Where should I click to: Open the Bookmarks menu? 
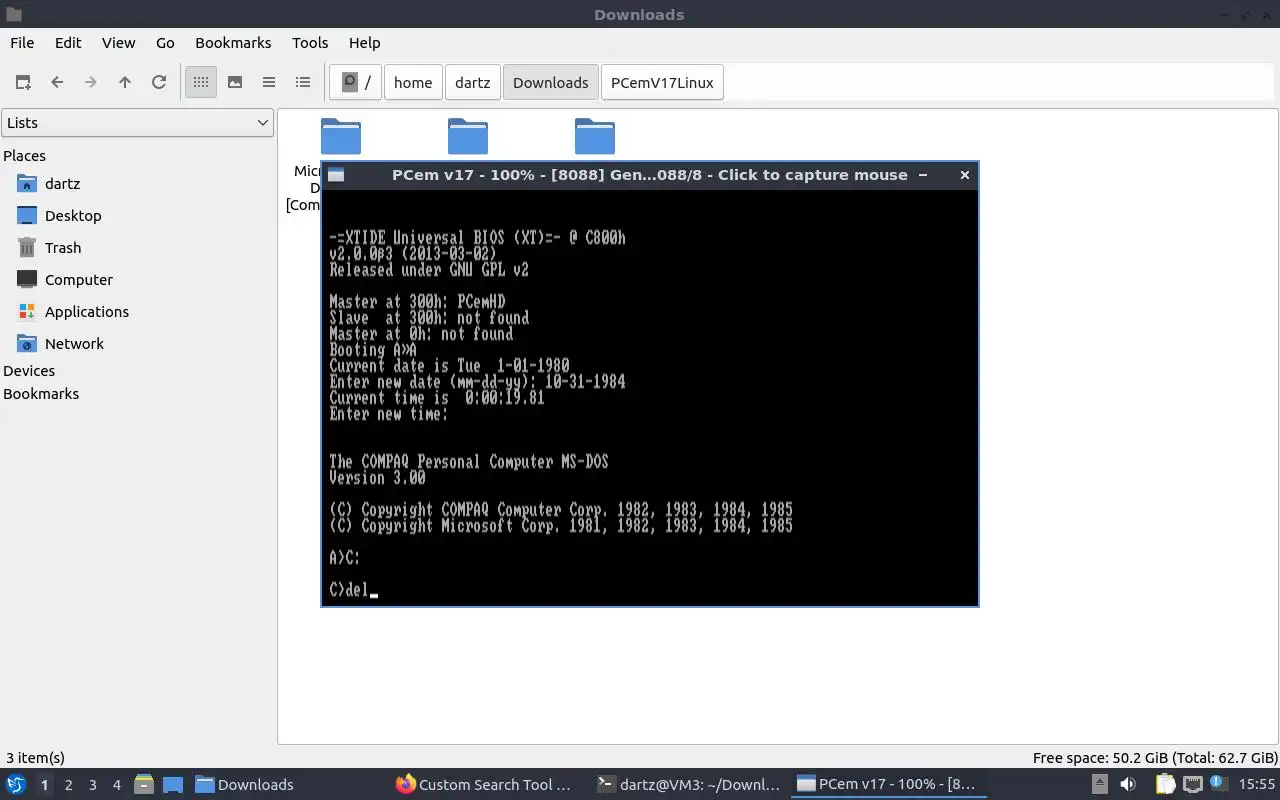click(x=233, y=42)
